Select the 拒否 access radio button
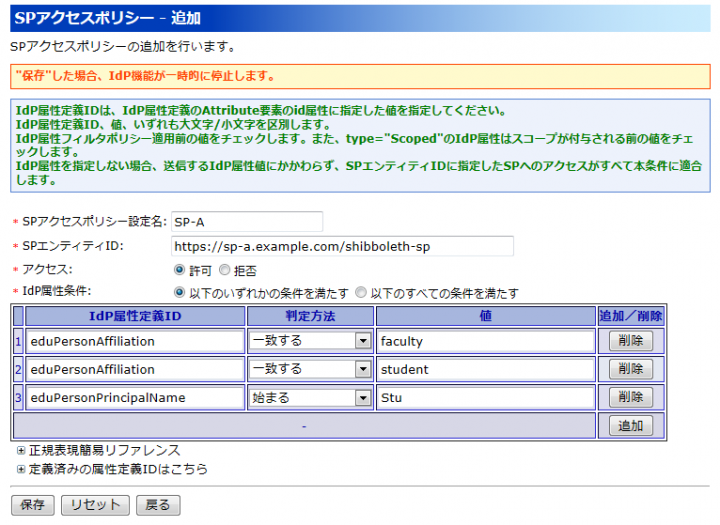 click(x=225, y=270)
